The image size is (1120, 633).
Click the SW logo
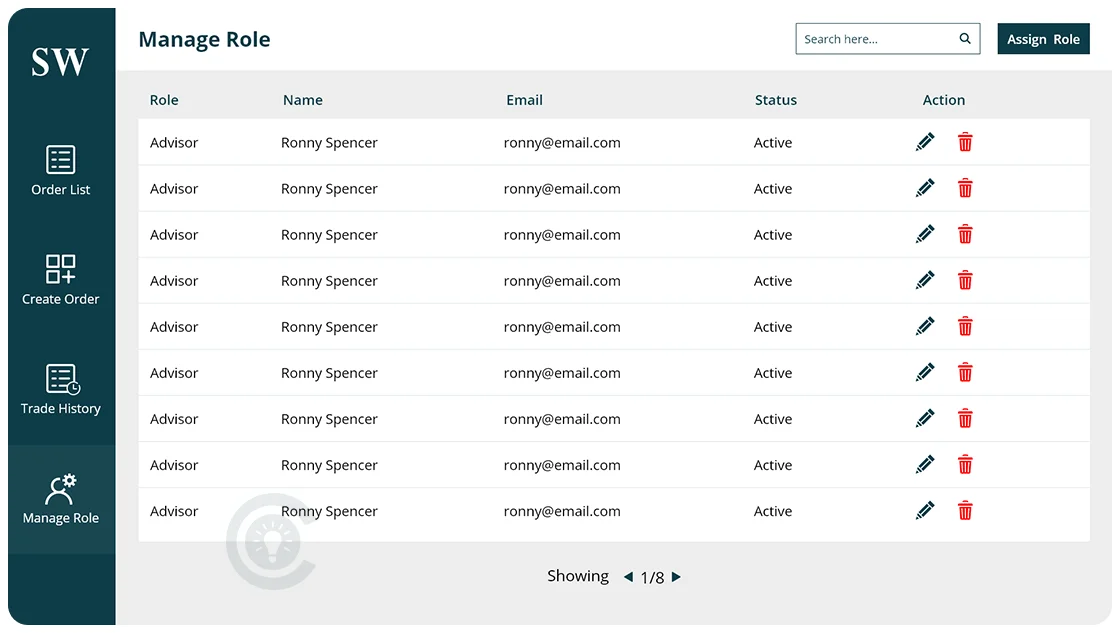point(60,62)
